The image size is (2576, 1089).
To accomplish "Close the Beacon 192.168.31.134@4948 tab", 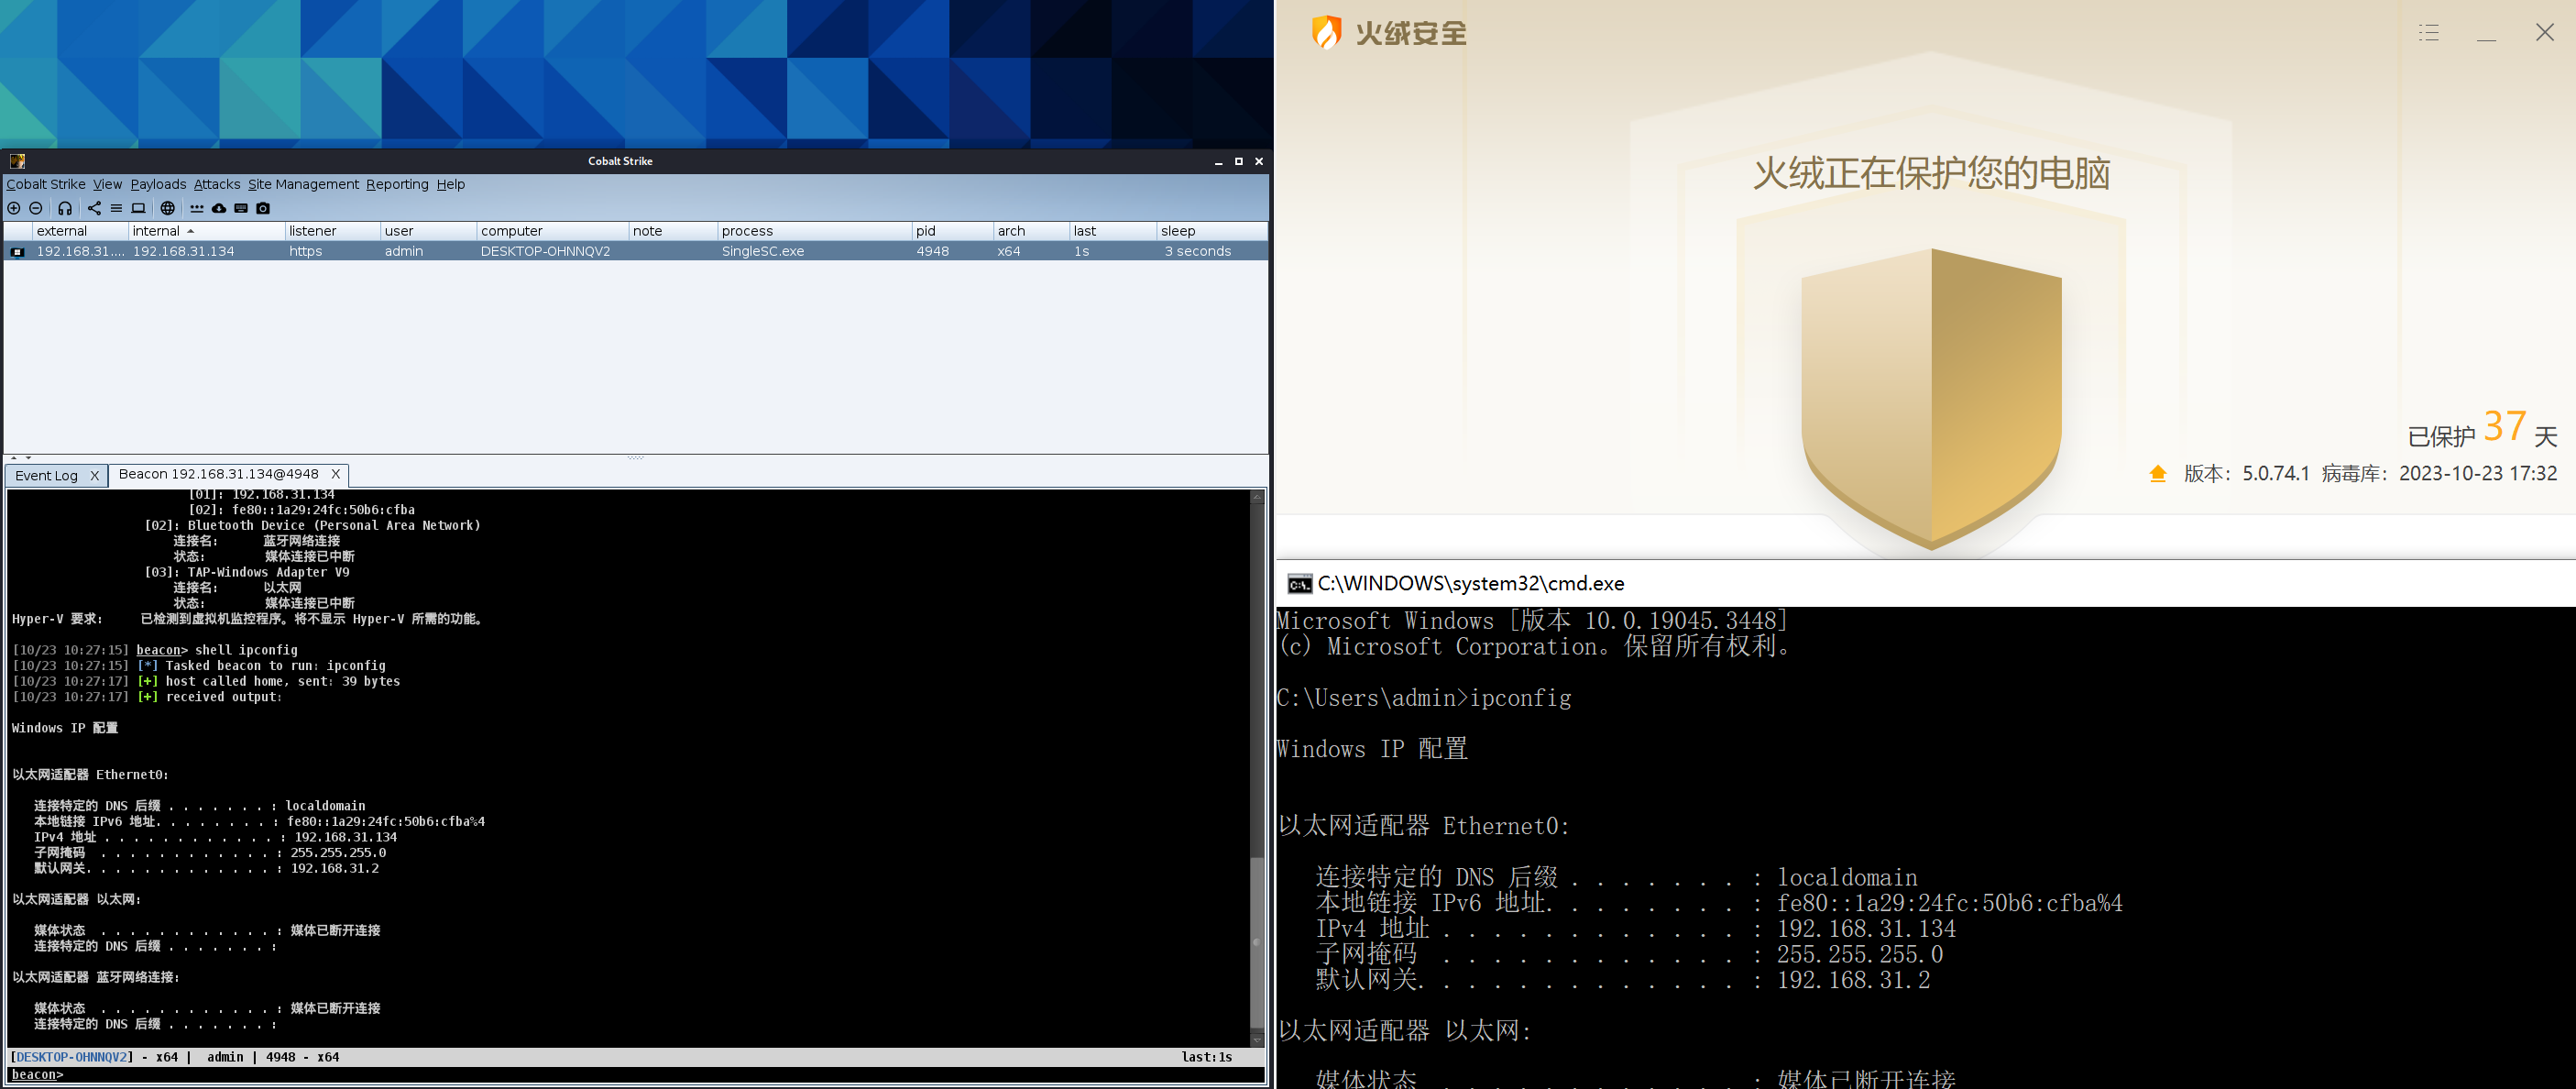I will click(x=336, y=474).
